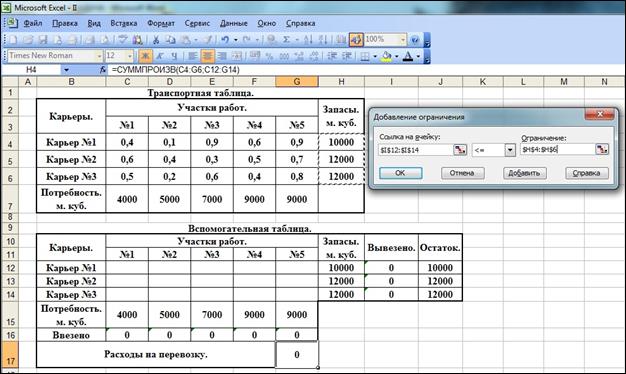Paste using the clipboard toolbar icon
The height and width of the screenshot is (374, 626).
pos(186,40)
